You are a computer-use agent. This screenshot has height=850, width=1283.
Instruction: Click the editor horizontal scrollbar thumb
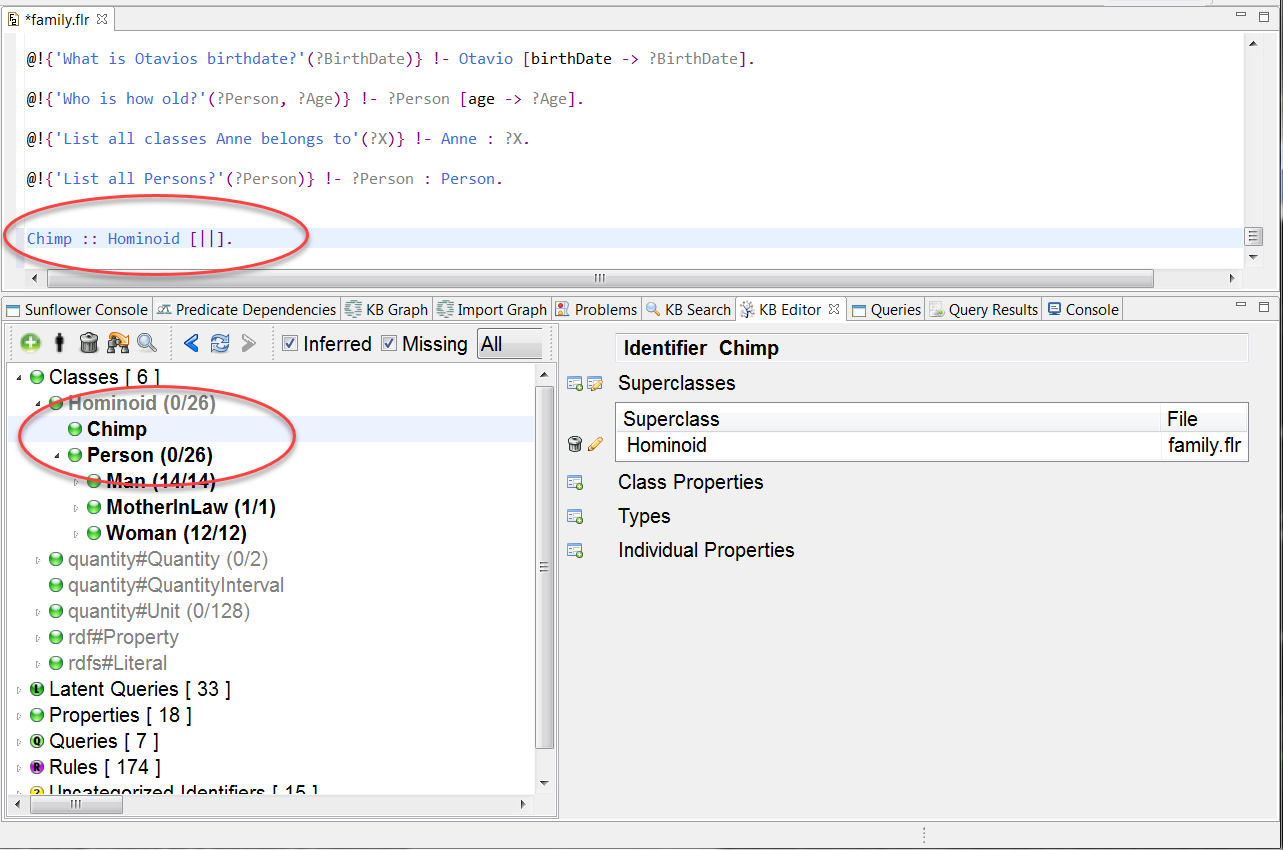coord(600,278)
